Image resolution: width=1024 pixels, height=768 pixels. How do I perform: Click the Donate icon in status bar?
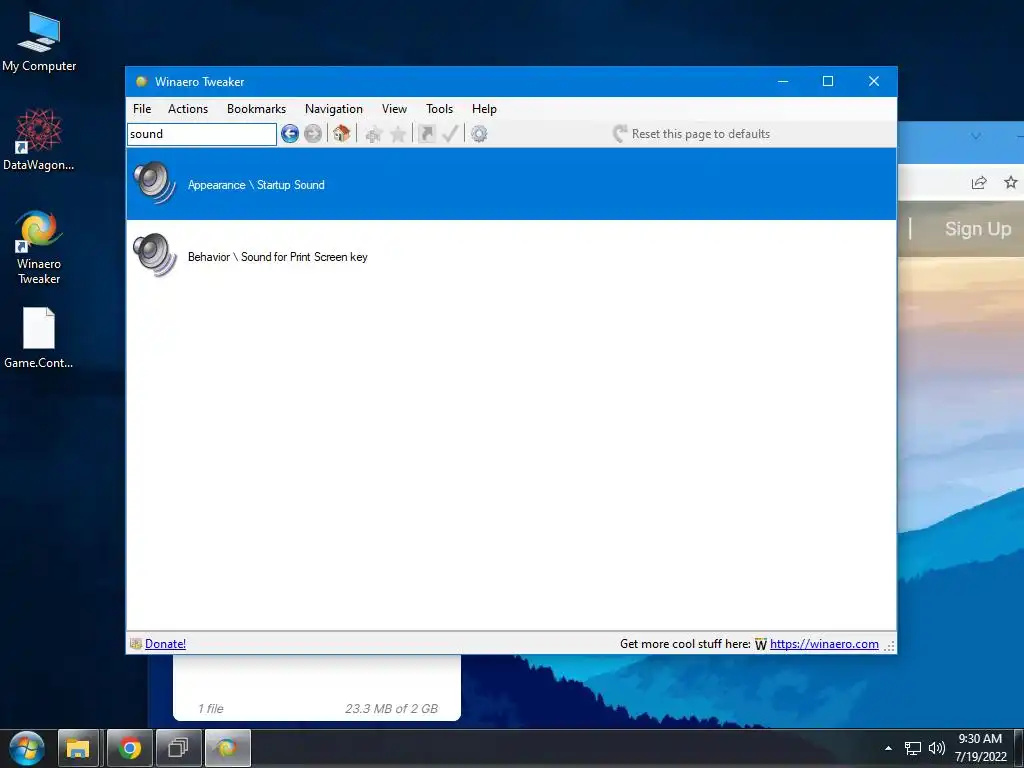[136, 644]
